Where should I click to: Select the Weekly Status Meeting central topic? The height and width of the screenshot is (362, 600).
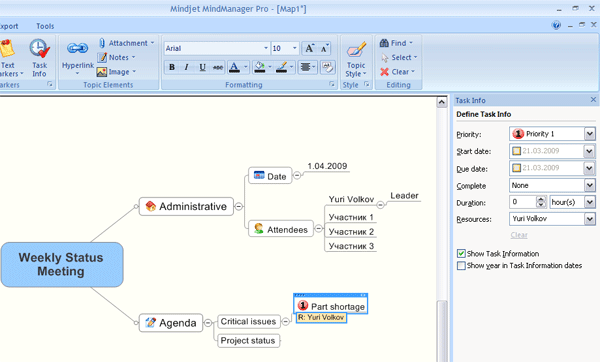[62, 264]
